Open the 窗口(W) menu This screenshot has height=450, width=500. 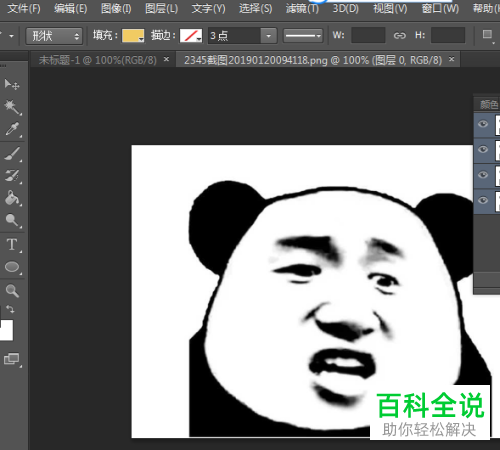[x=440, y=8]
